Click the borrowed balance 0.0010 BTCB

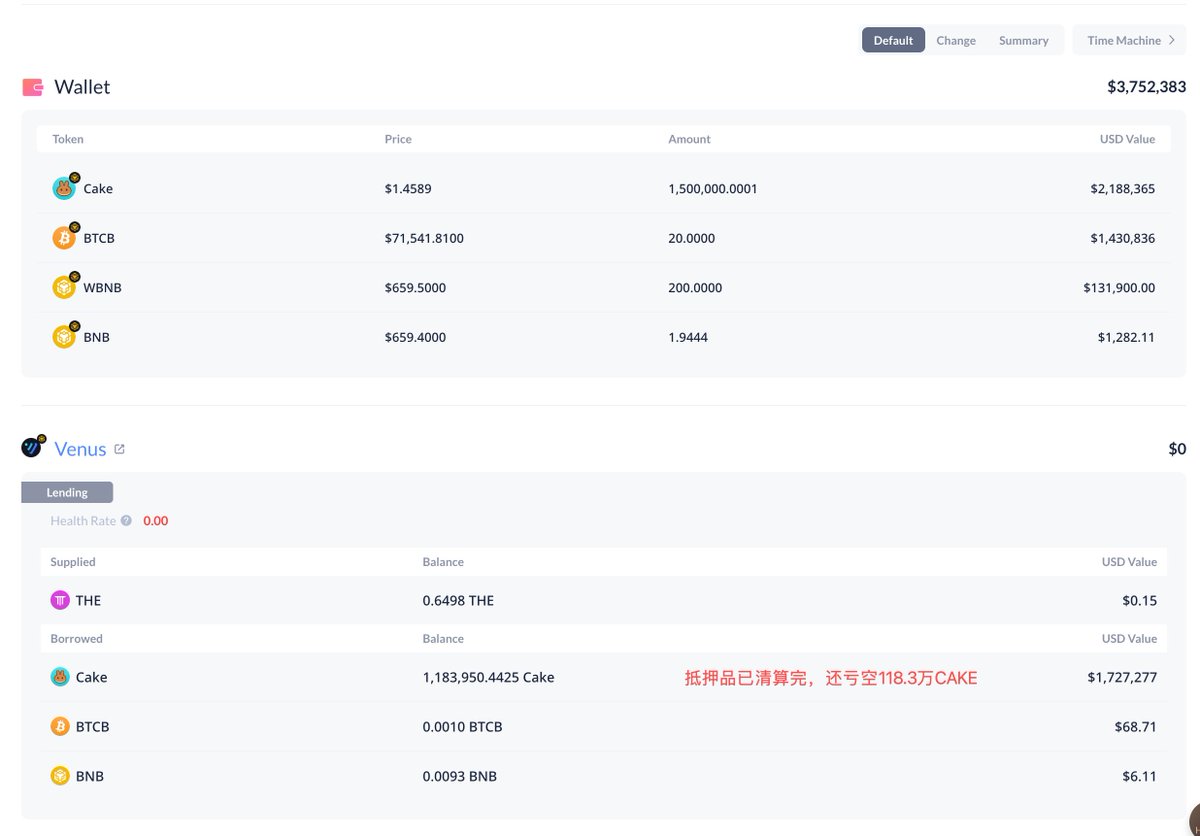pyautogui.click(x=462, y=726)
